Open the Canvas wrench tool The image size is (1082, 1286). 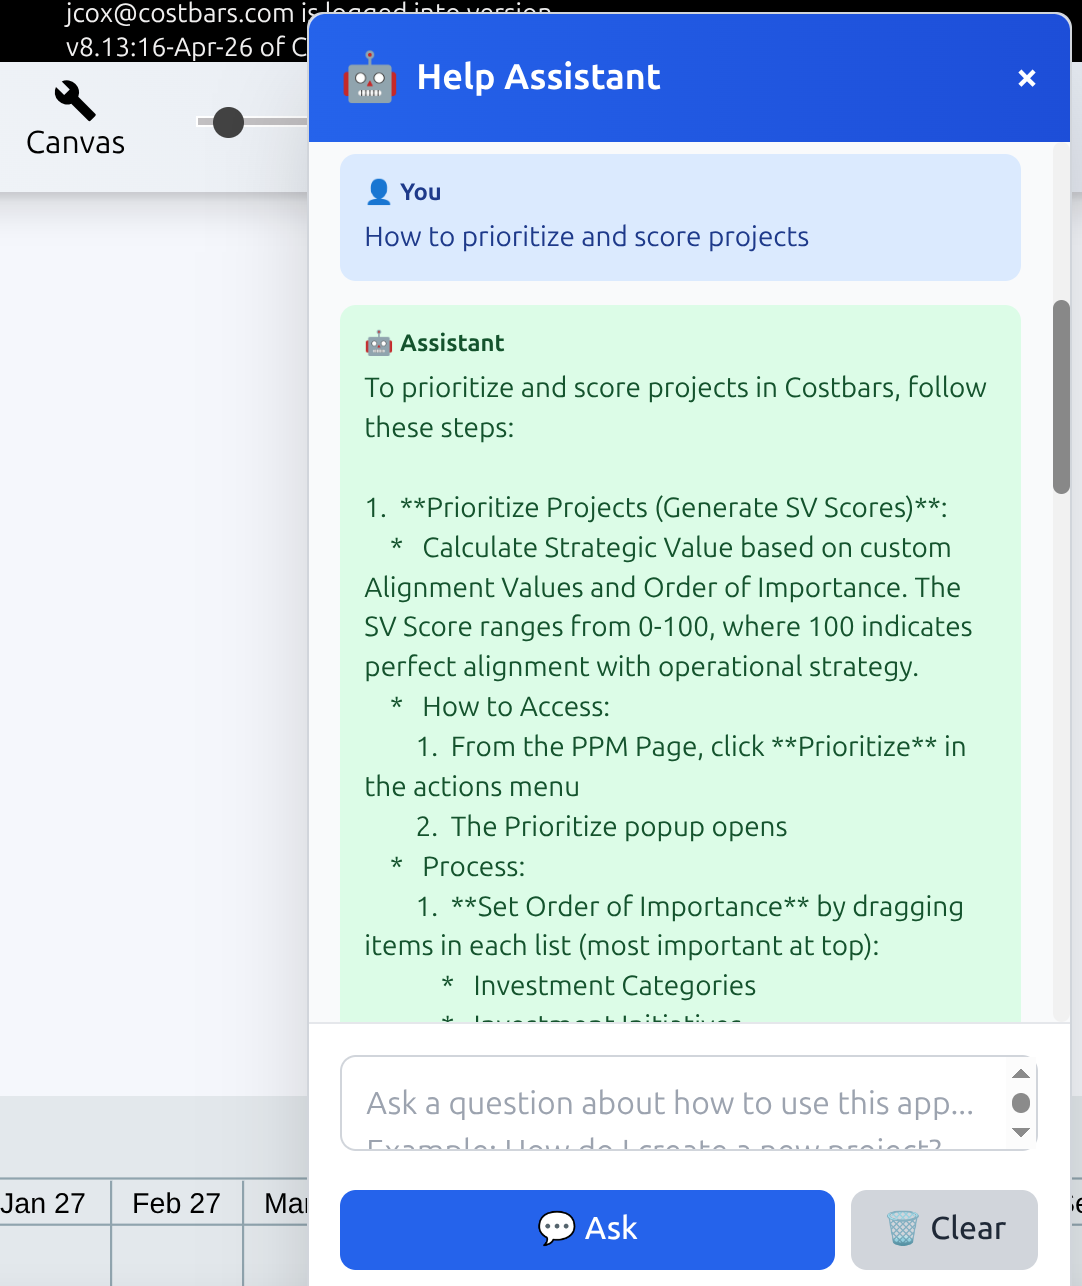(75, 119)
